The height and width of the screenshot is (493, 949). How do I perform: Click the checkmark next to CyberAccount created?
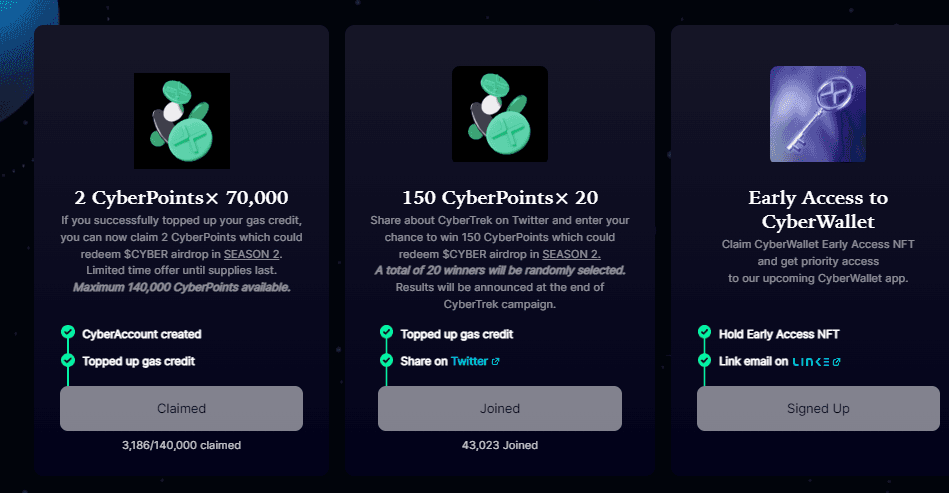[67, 333]
